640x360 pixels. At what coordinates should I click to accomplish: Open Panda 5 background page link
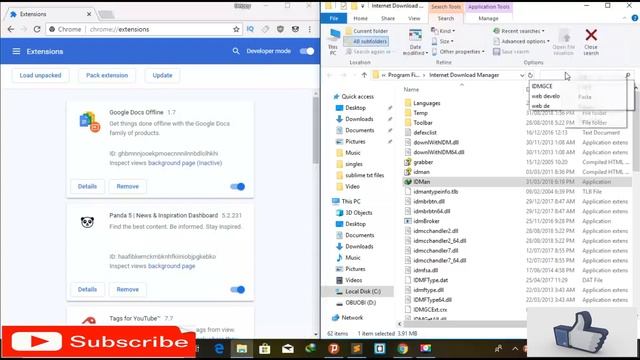(x=171, y=266)
